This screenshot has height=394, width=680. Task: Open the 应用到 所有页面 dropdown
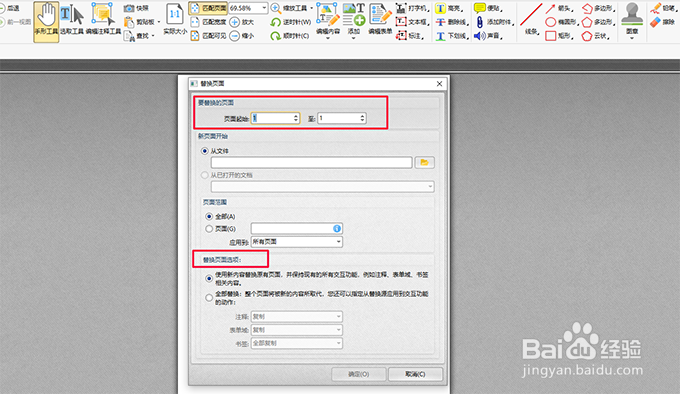(x=297, y=242)
